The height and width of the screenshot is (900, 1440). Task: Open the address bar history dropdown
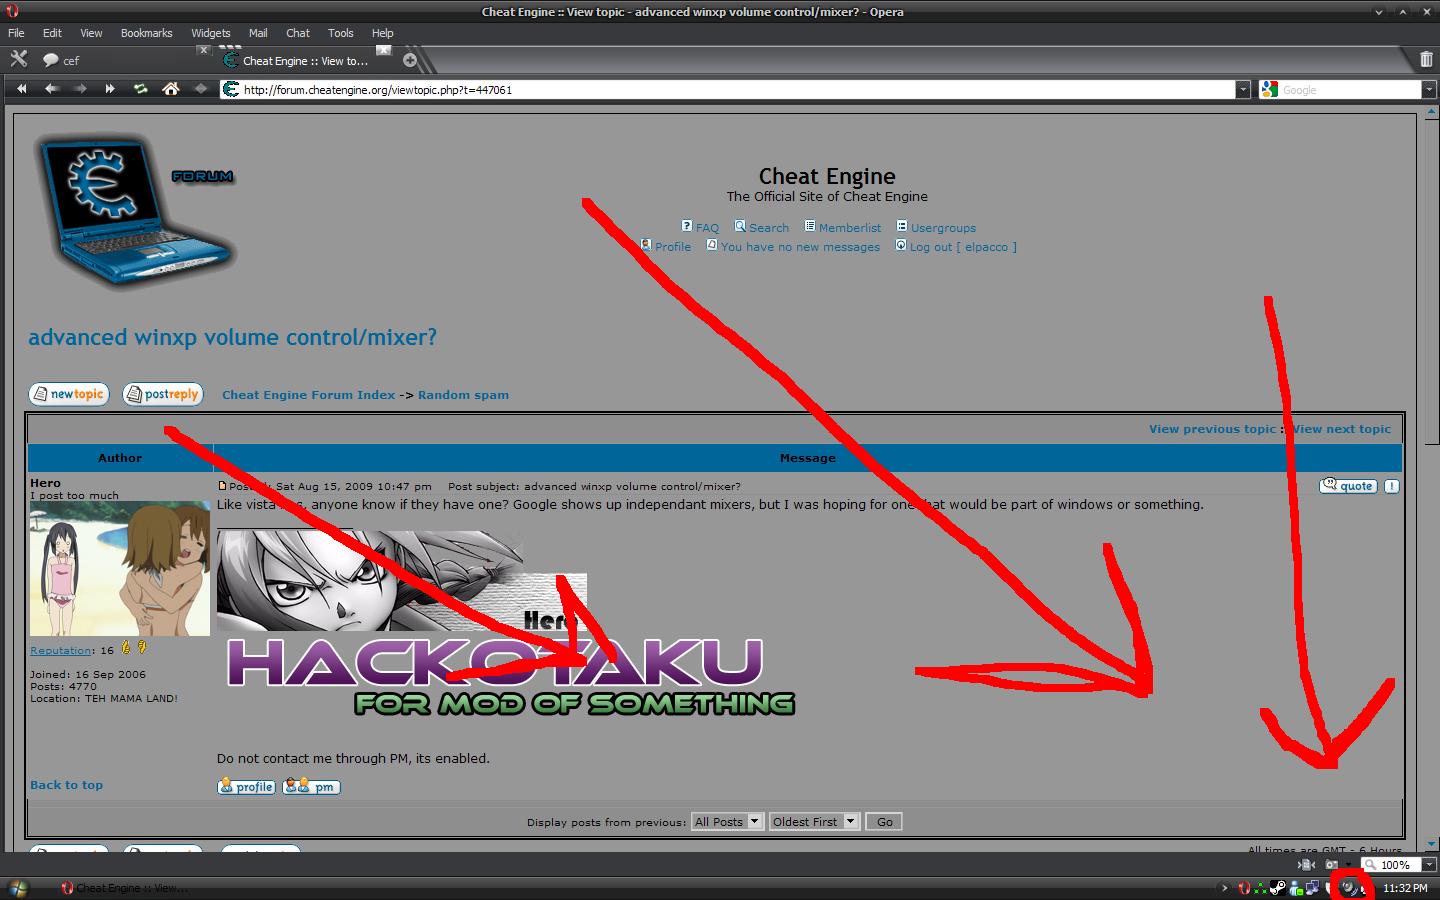coord(1243,89)
